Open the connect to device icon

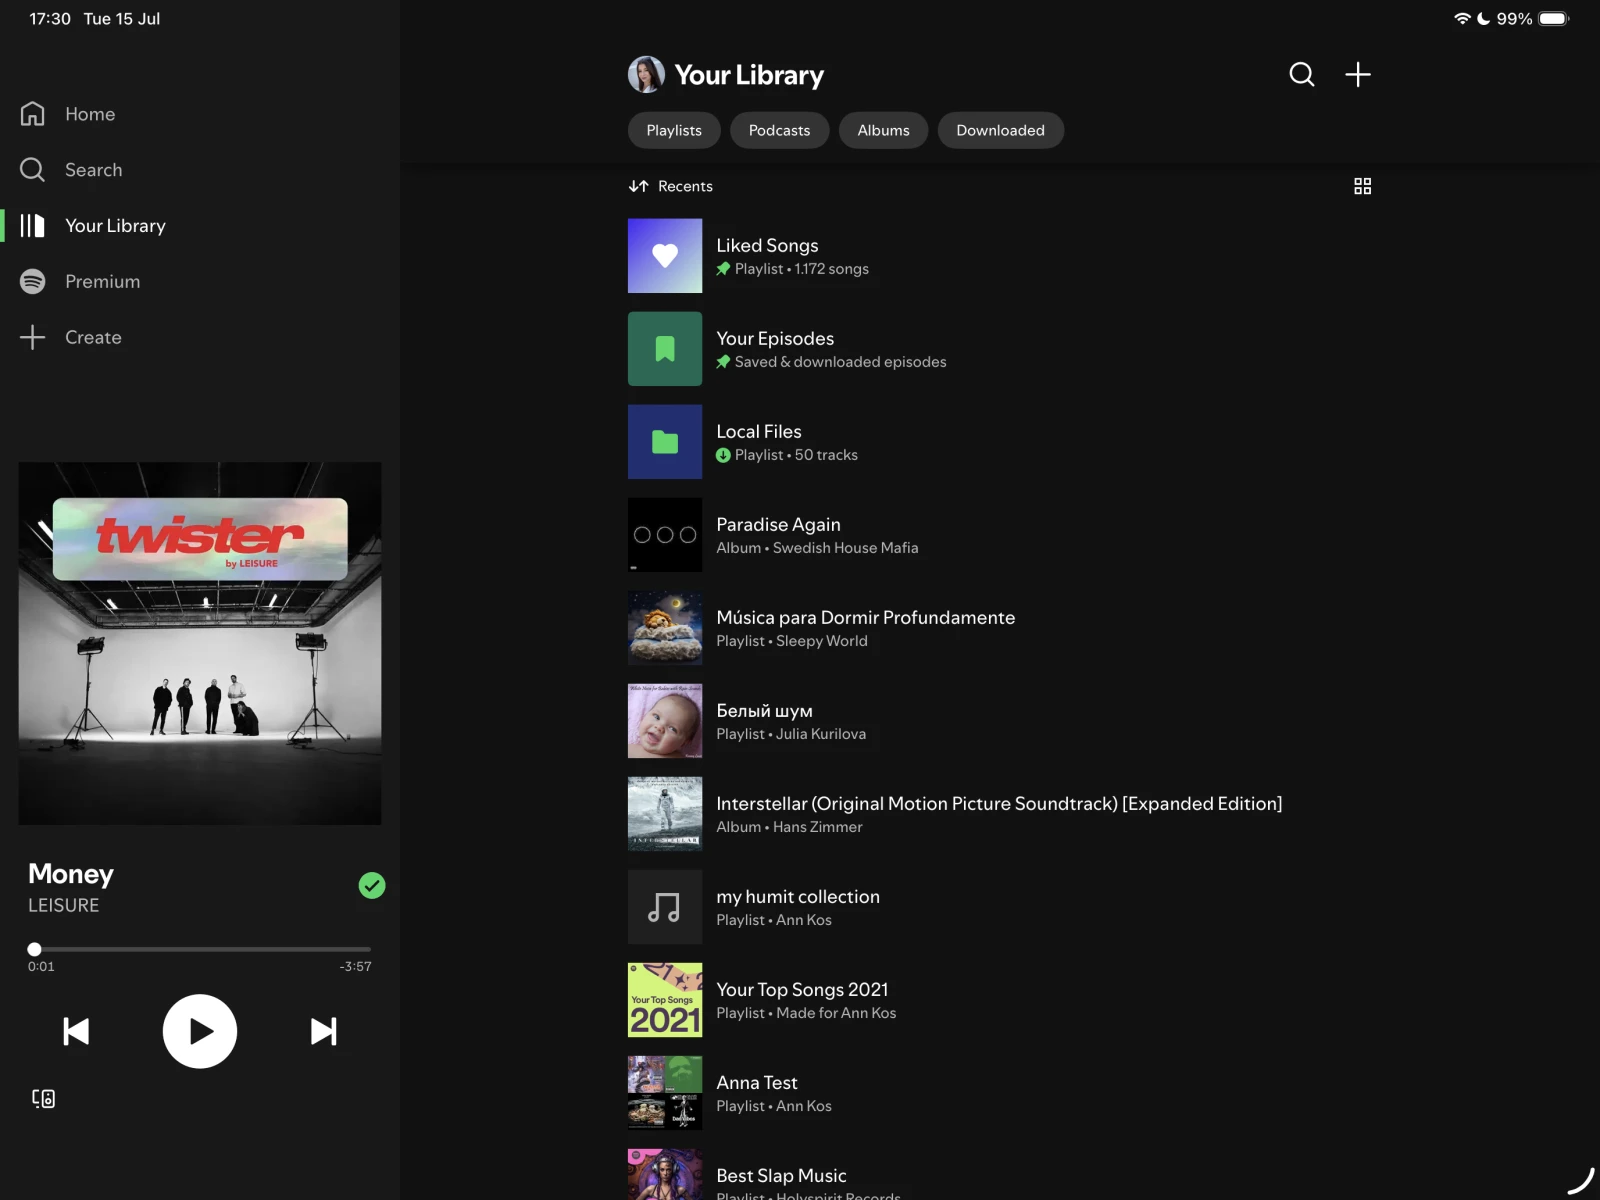pyautogui.click(x=43, y=1099)
